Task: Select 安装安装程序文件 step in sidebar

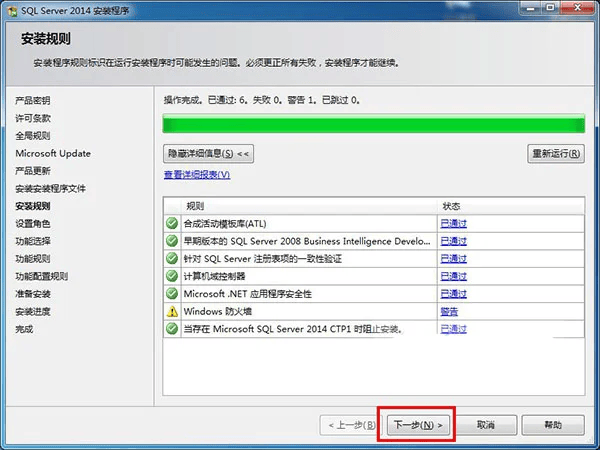Action: [51, 189]
